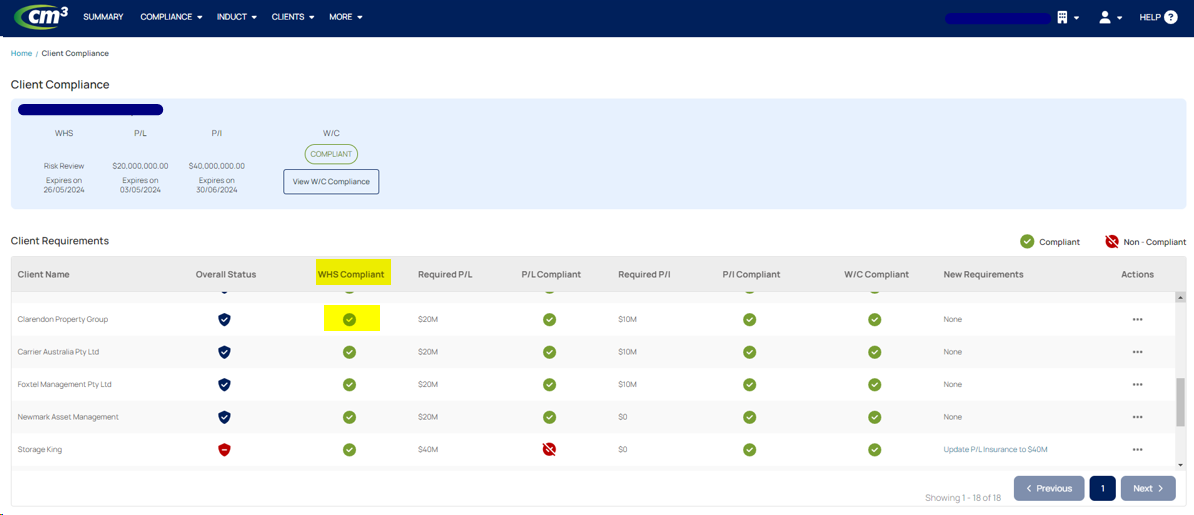
Task: Open the SUMMARY page
Action: pyautogui.click(x=104, y=17)
